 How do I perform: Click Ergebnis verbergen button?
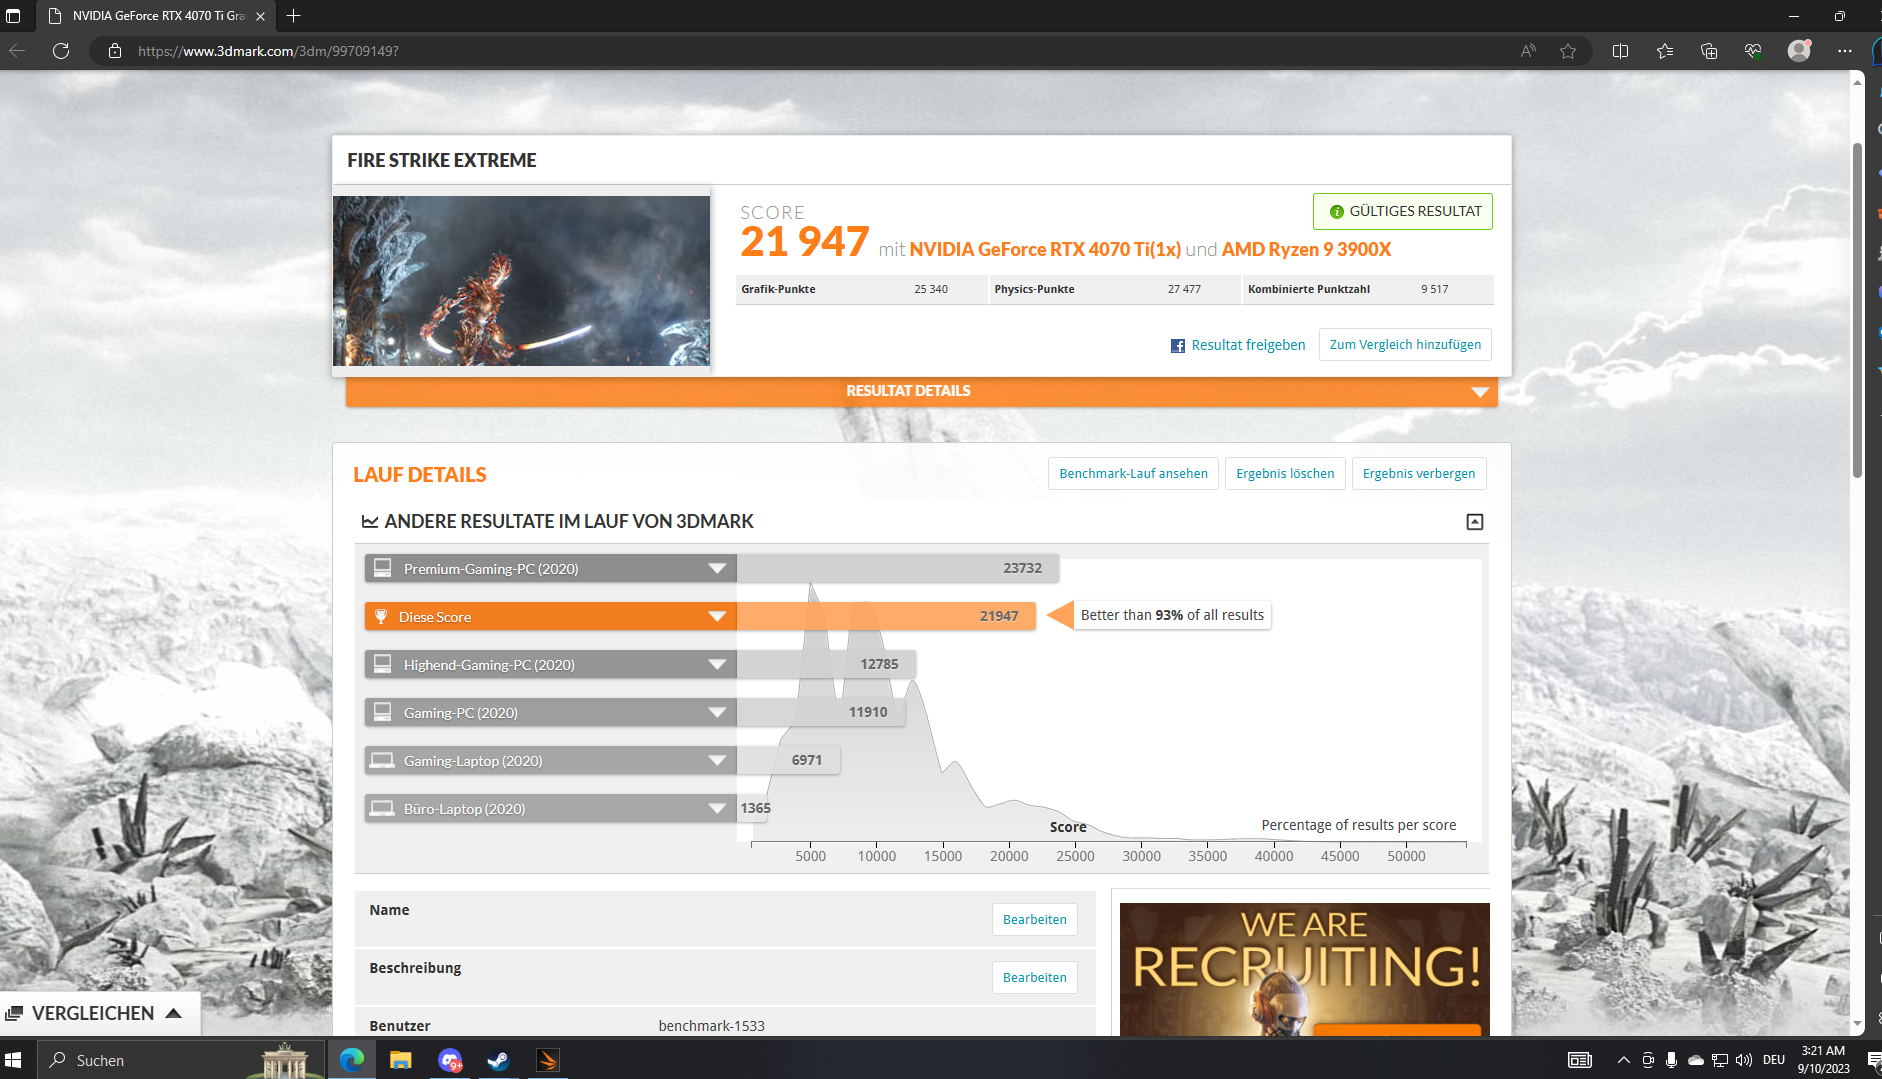coord(1418,474)
